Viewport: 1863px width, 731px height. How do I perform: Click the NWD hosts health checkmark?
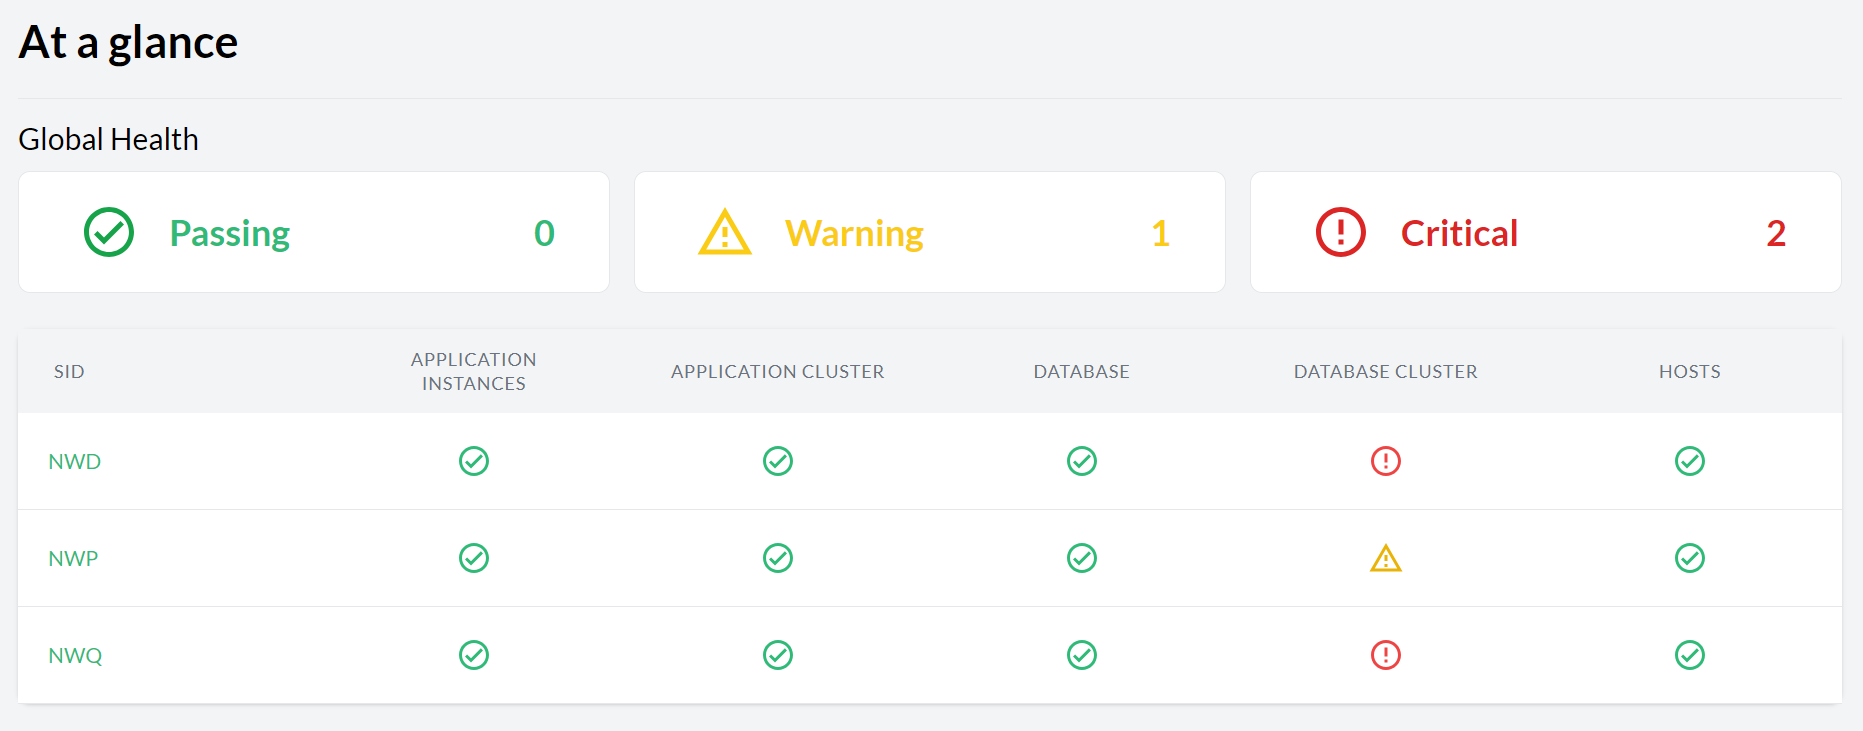point(1689,461)
